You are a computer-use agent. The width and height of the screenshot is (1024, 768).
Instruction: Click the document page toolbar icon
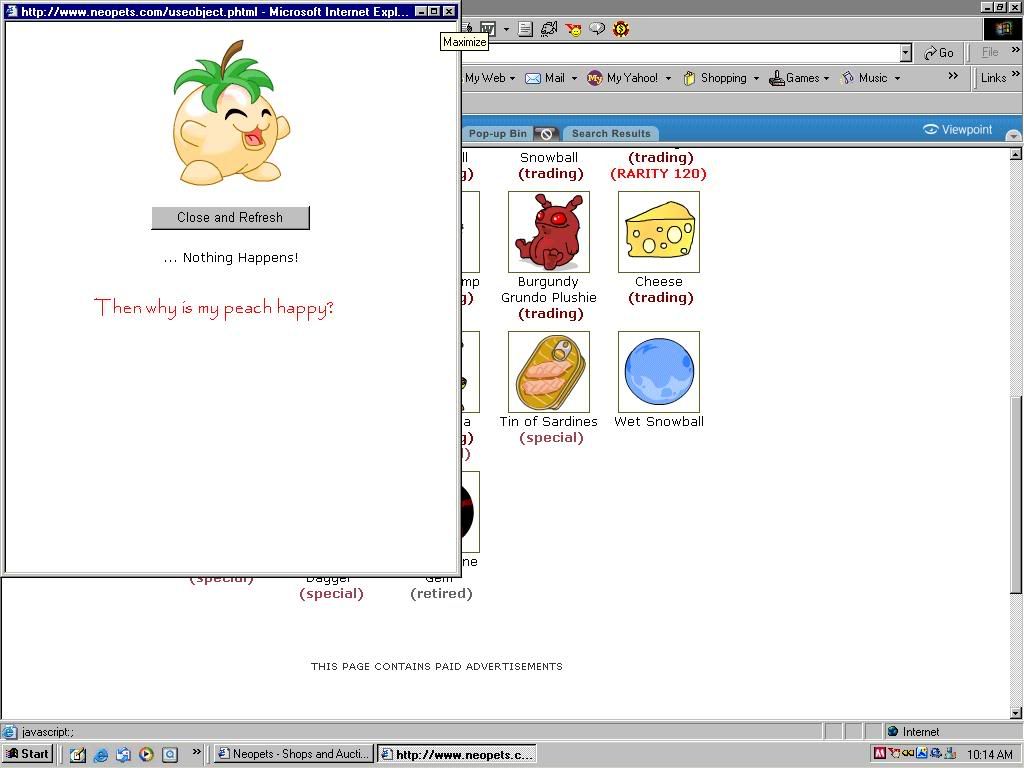click(x=525, y=29)
